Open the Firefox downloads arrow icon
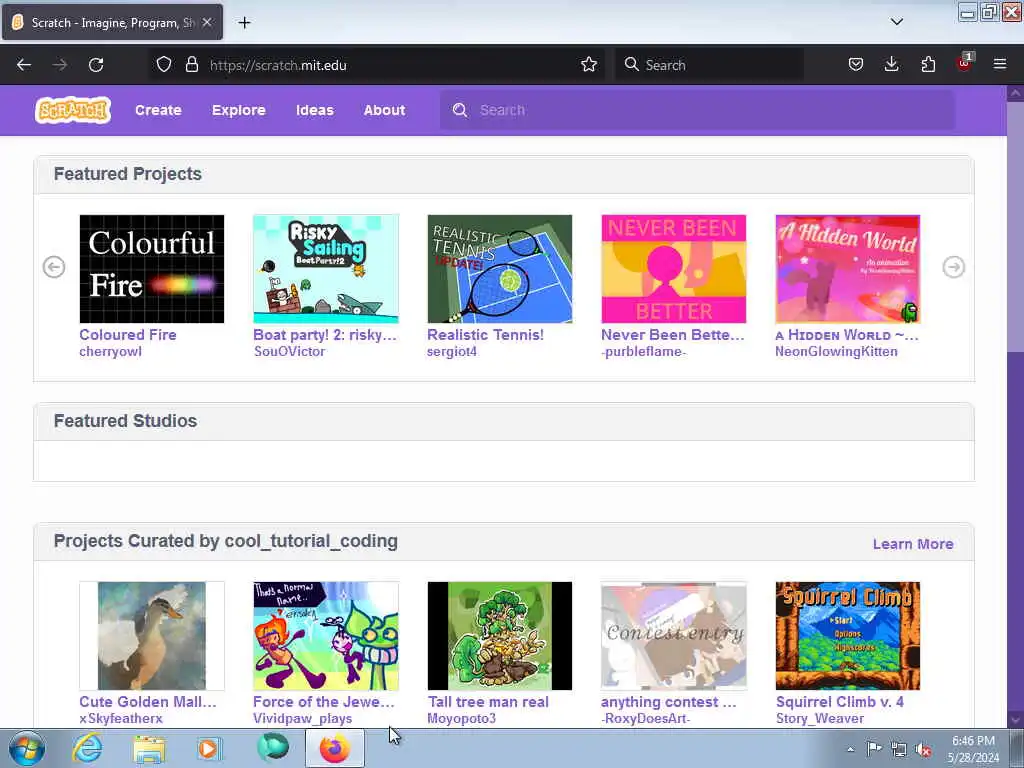 tap(891, 65)
